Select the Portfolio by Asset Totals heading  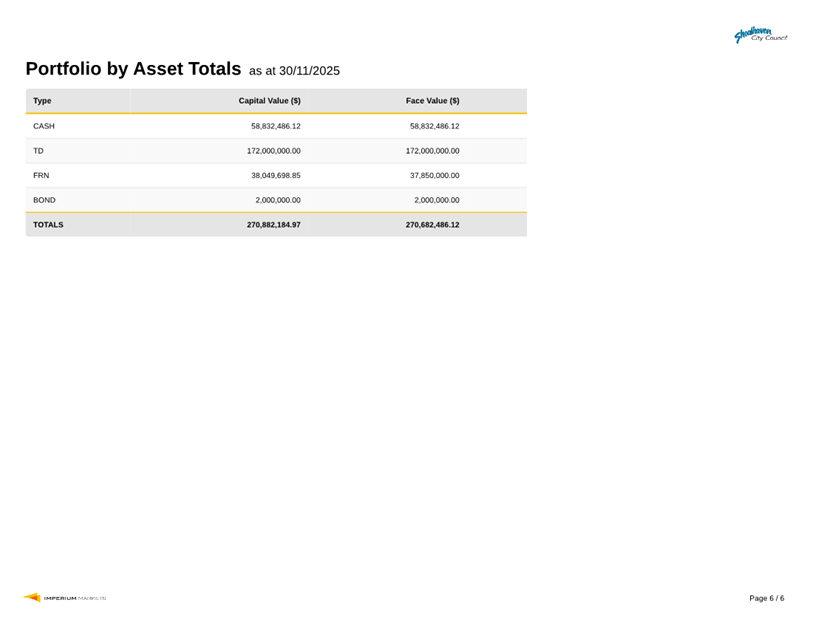click(133, 69)
